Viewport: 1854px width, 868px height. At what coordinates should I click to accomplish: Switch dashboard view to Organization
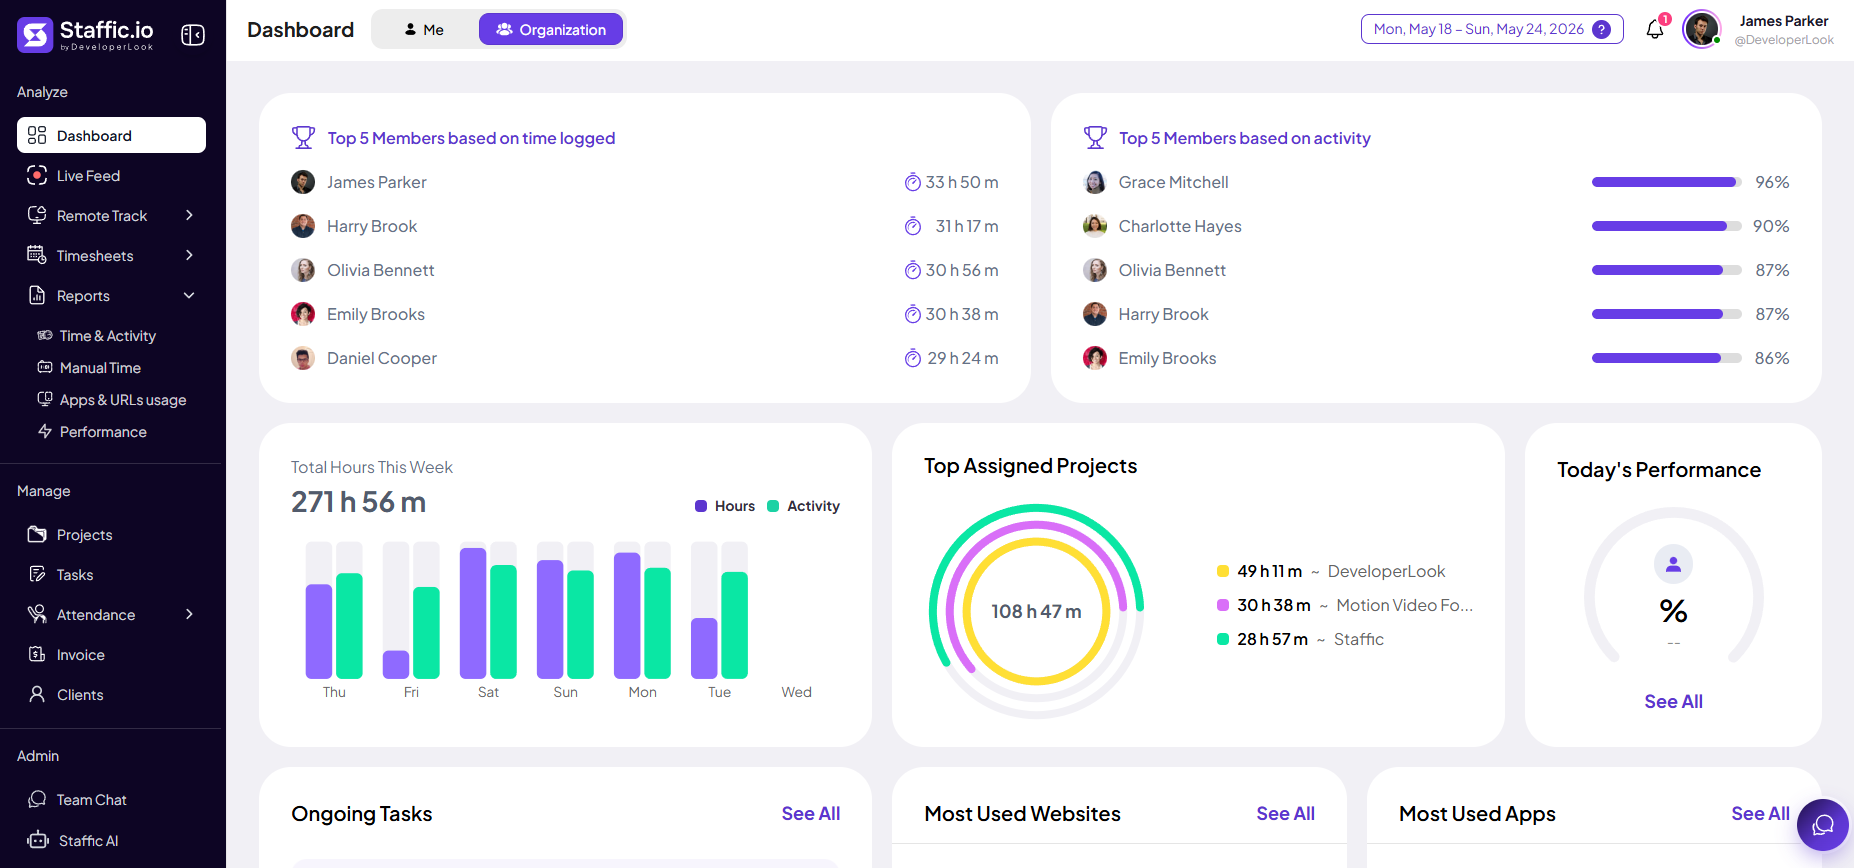click(551, 29)
